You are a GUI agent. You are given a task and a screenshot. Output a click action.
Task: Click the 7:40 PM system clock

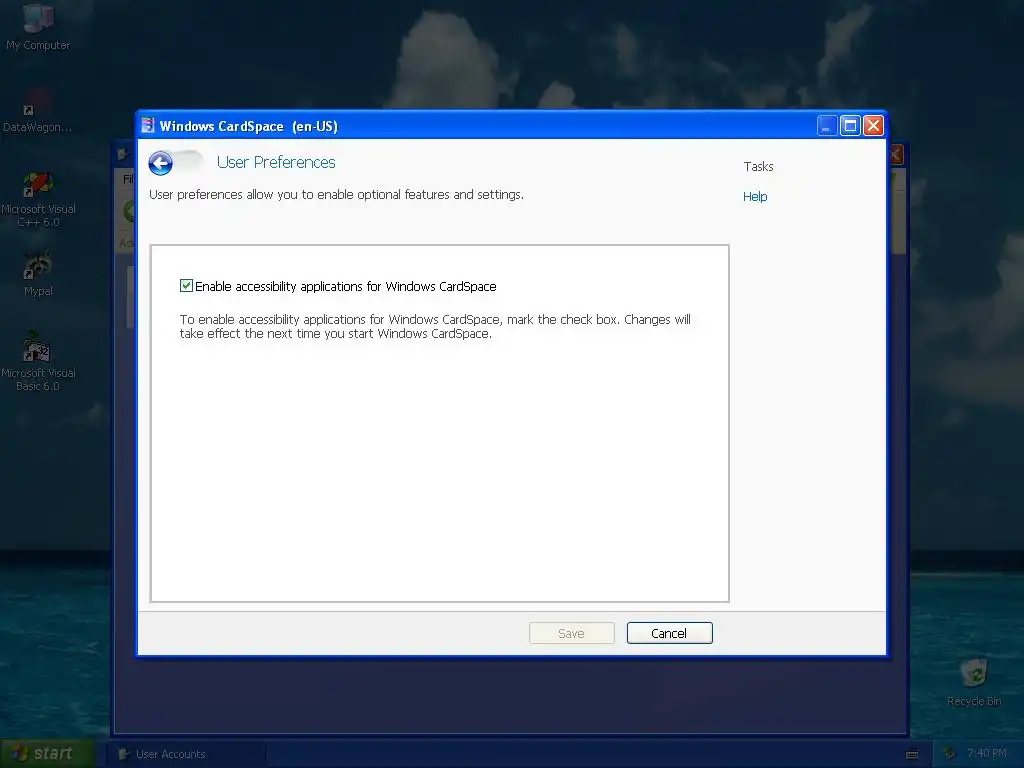pos(987,754)
